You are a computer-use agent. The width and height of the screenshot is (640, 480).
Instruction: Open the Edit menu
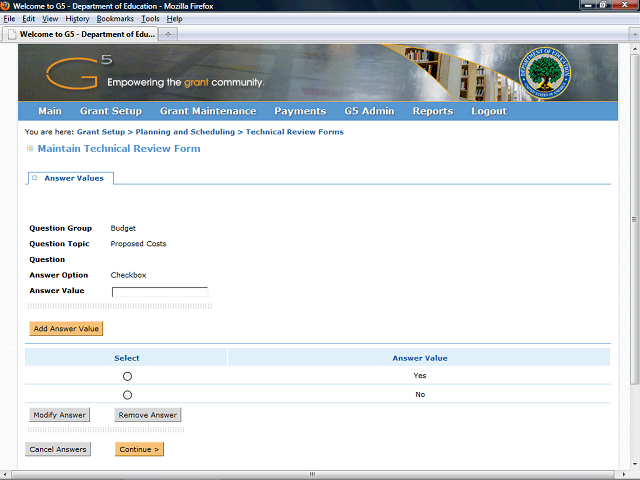(28, 19)
